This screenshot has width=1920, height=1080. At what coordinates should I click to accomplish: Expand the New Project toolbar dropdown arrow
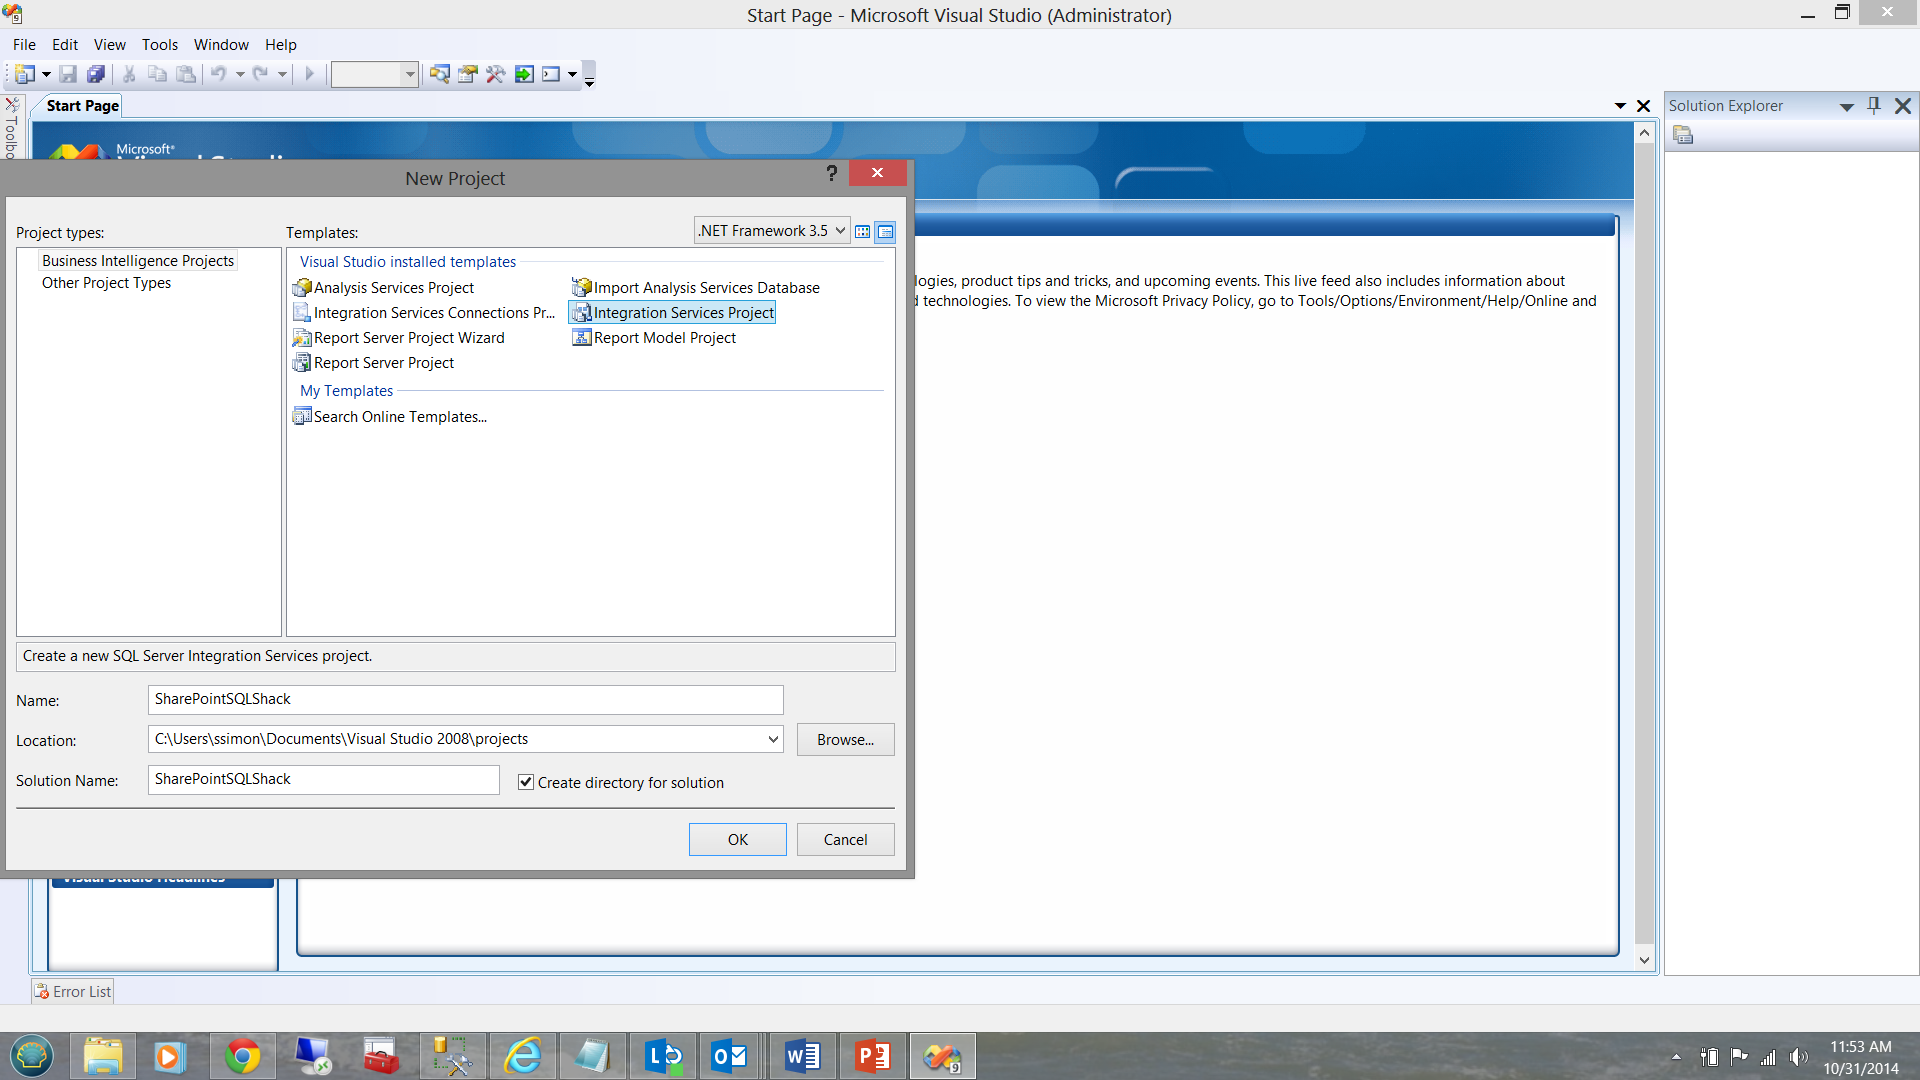point(46,74)
